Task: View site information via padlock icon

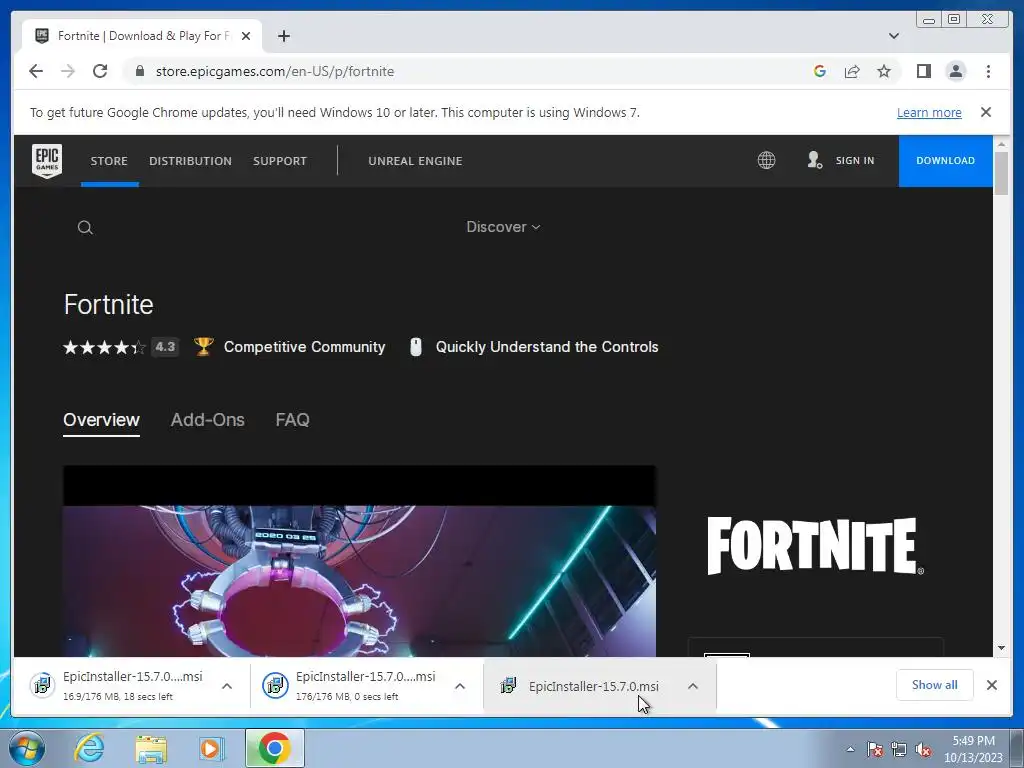Action: click(139, 71)
